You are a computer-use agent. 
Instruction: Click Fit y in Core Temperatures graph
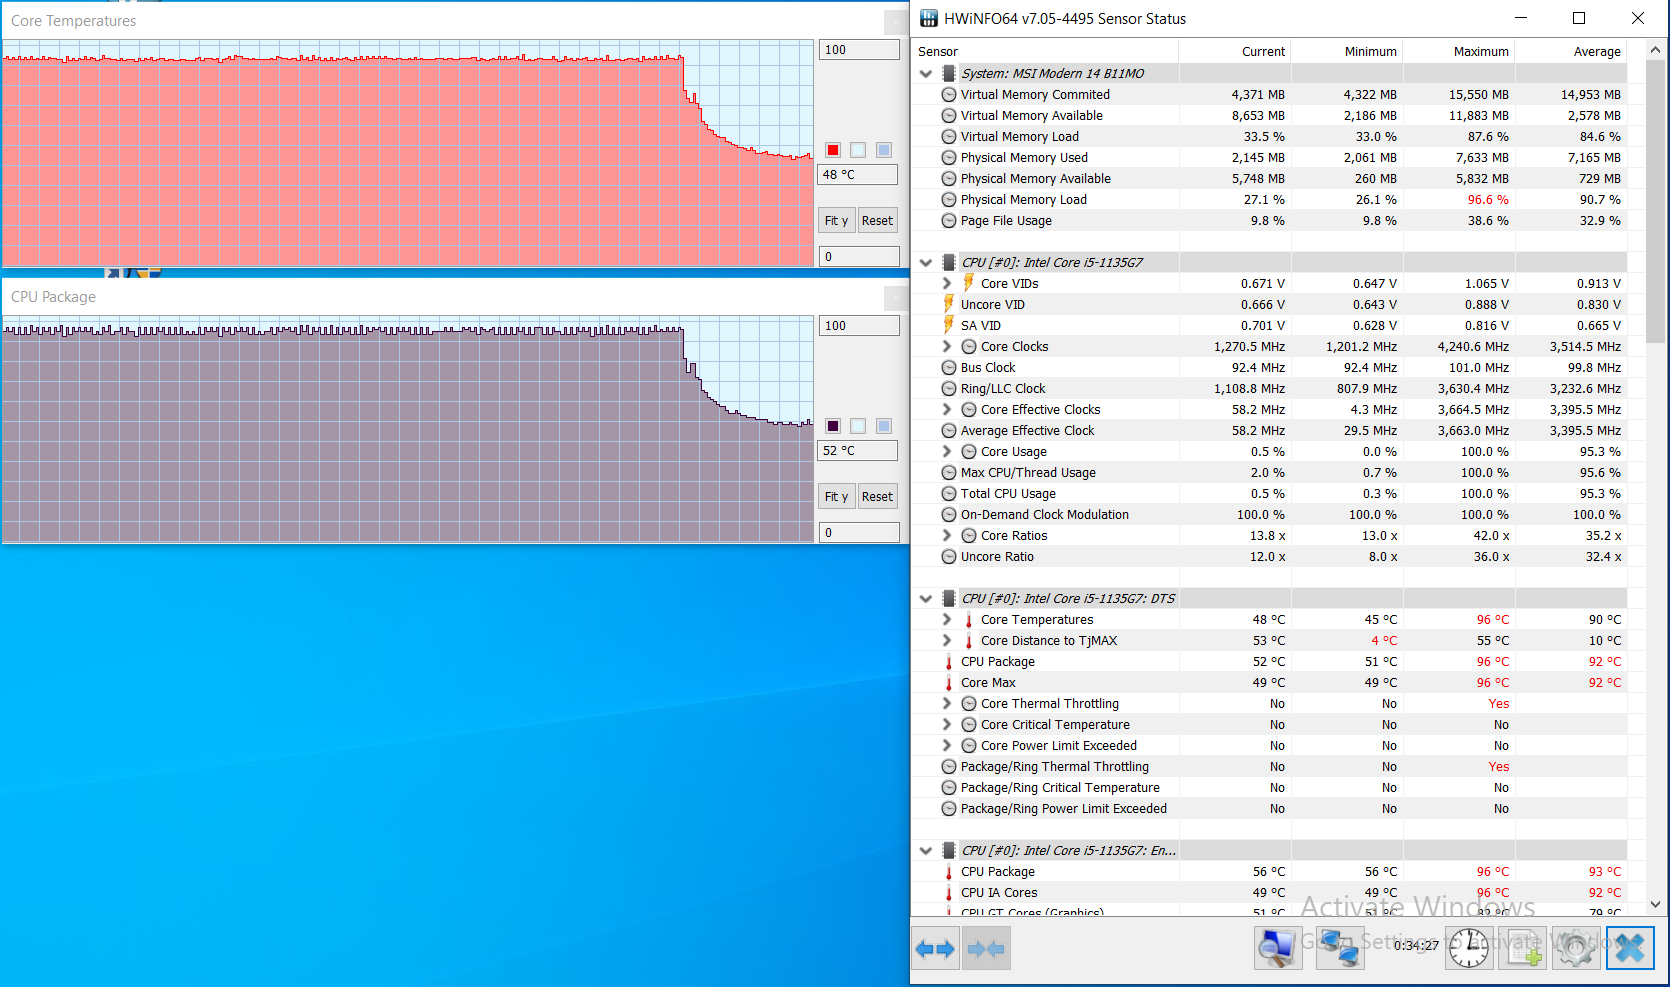837,220
